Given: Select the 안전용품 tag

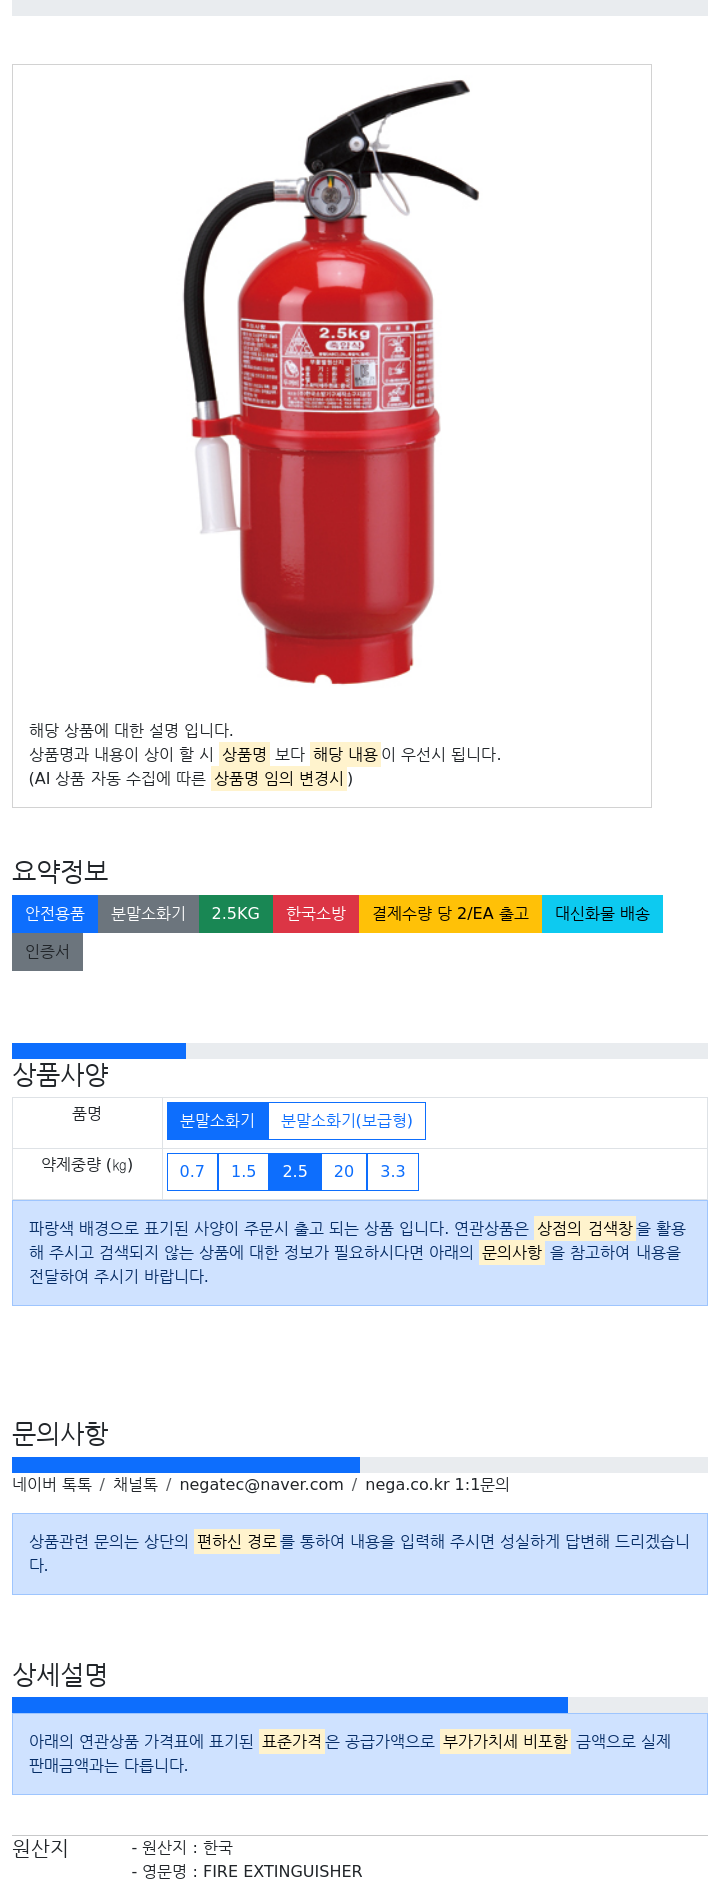Looking at the screenshot, I should tap(55, 914).
